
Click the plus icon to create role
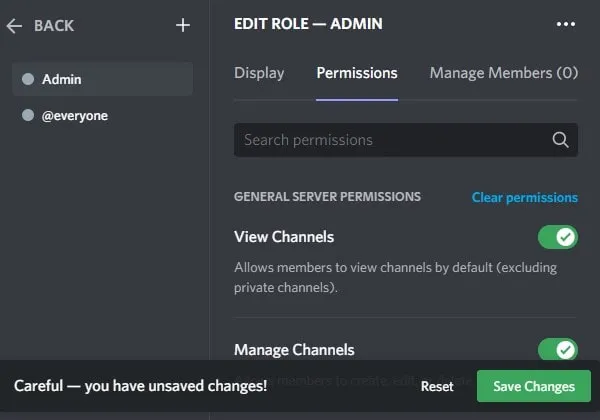182,26
